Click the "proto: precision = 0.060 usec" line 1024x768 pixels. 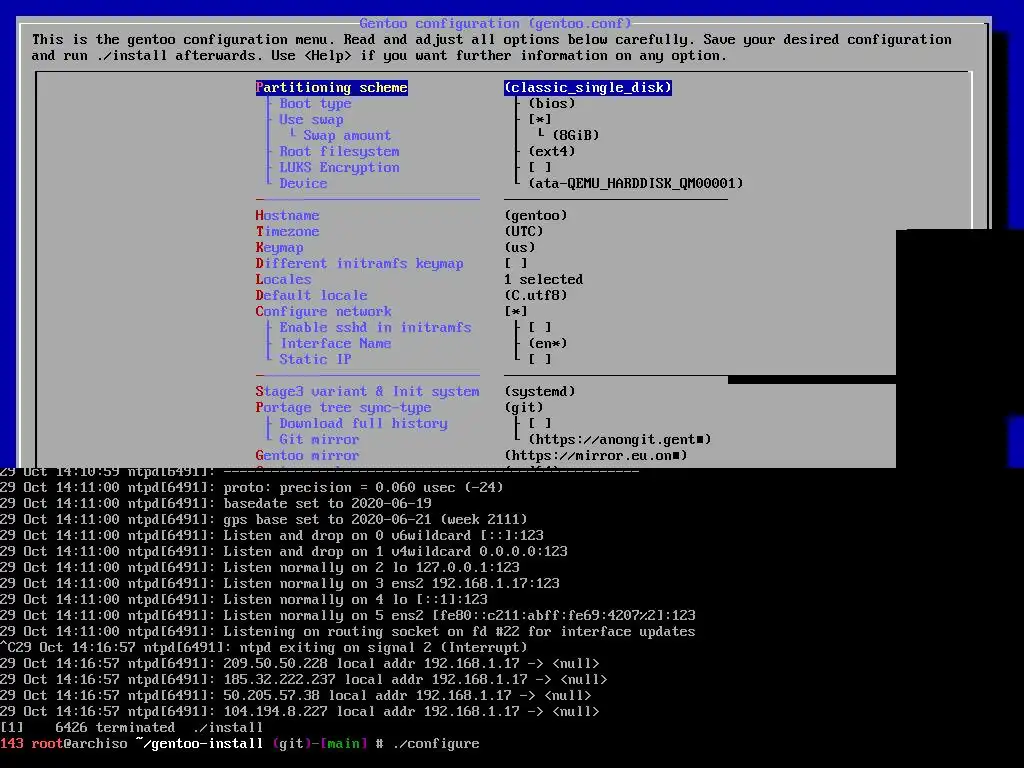(x=251, y=488)
